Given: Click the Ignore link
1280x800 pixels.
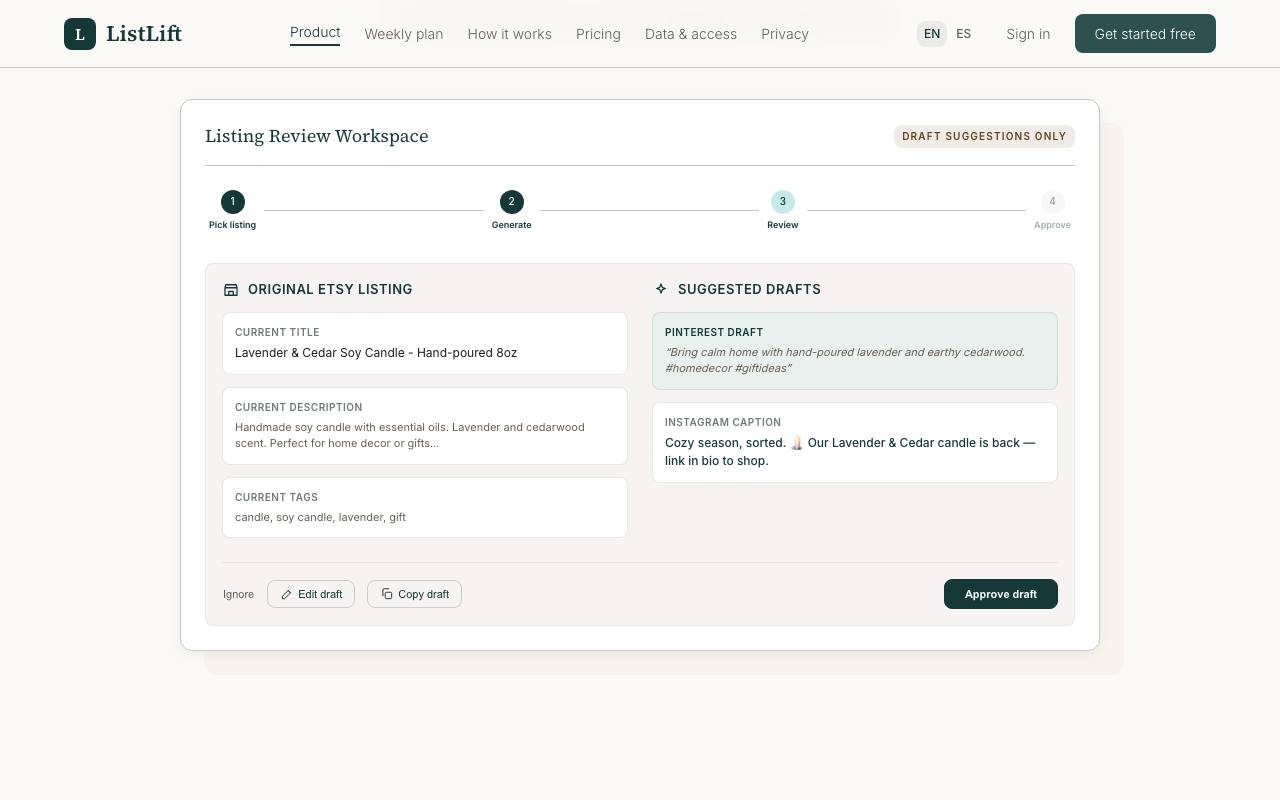Looking at the screenshot, I should point(238,594).
